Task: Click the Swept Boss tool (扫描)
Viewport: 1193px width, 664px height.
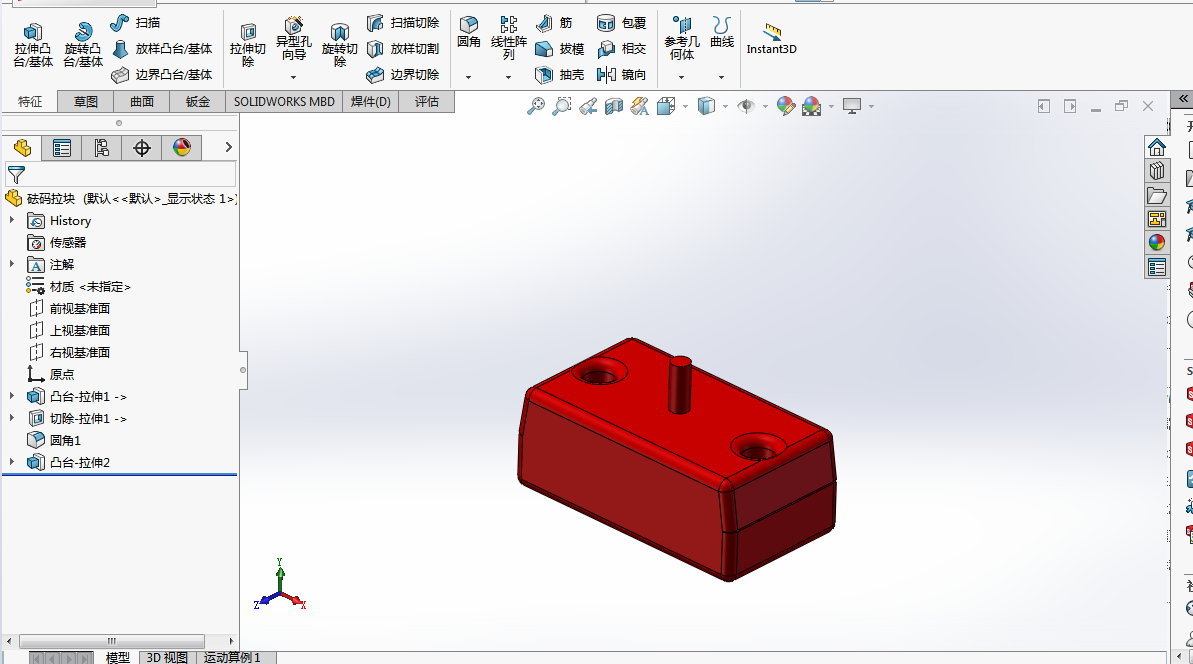Action: pyautogui.click(x=135, y=23)
